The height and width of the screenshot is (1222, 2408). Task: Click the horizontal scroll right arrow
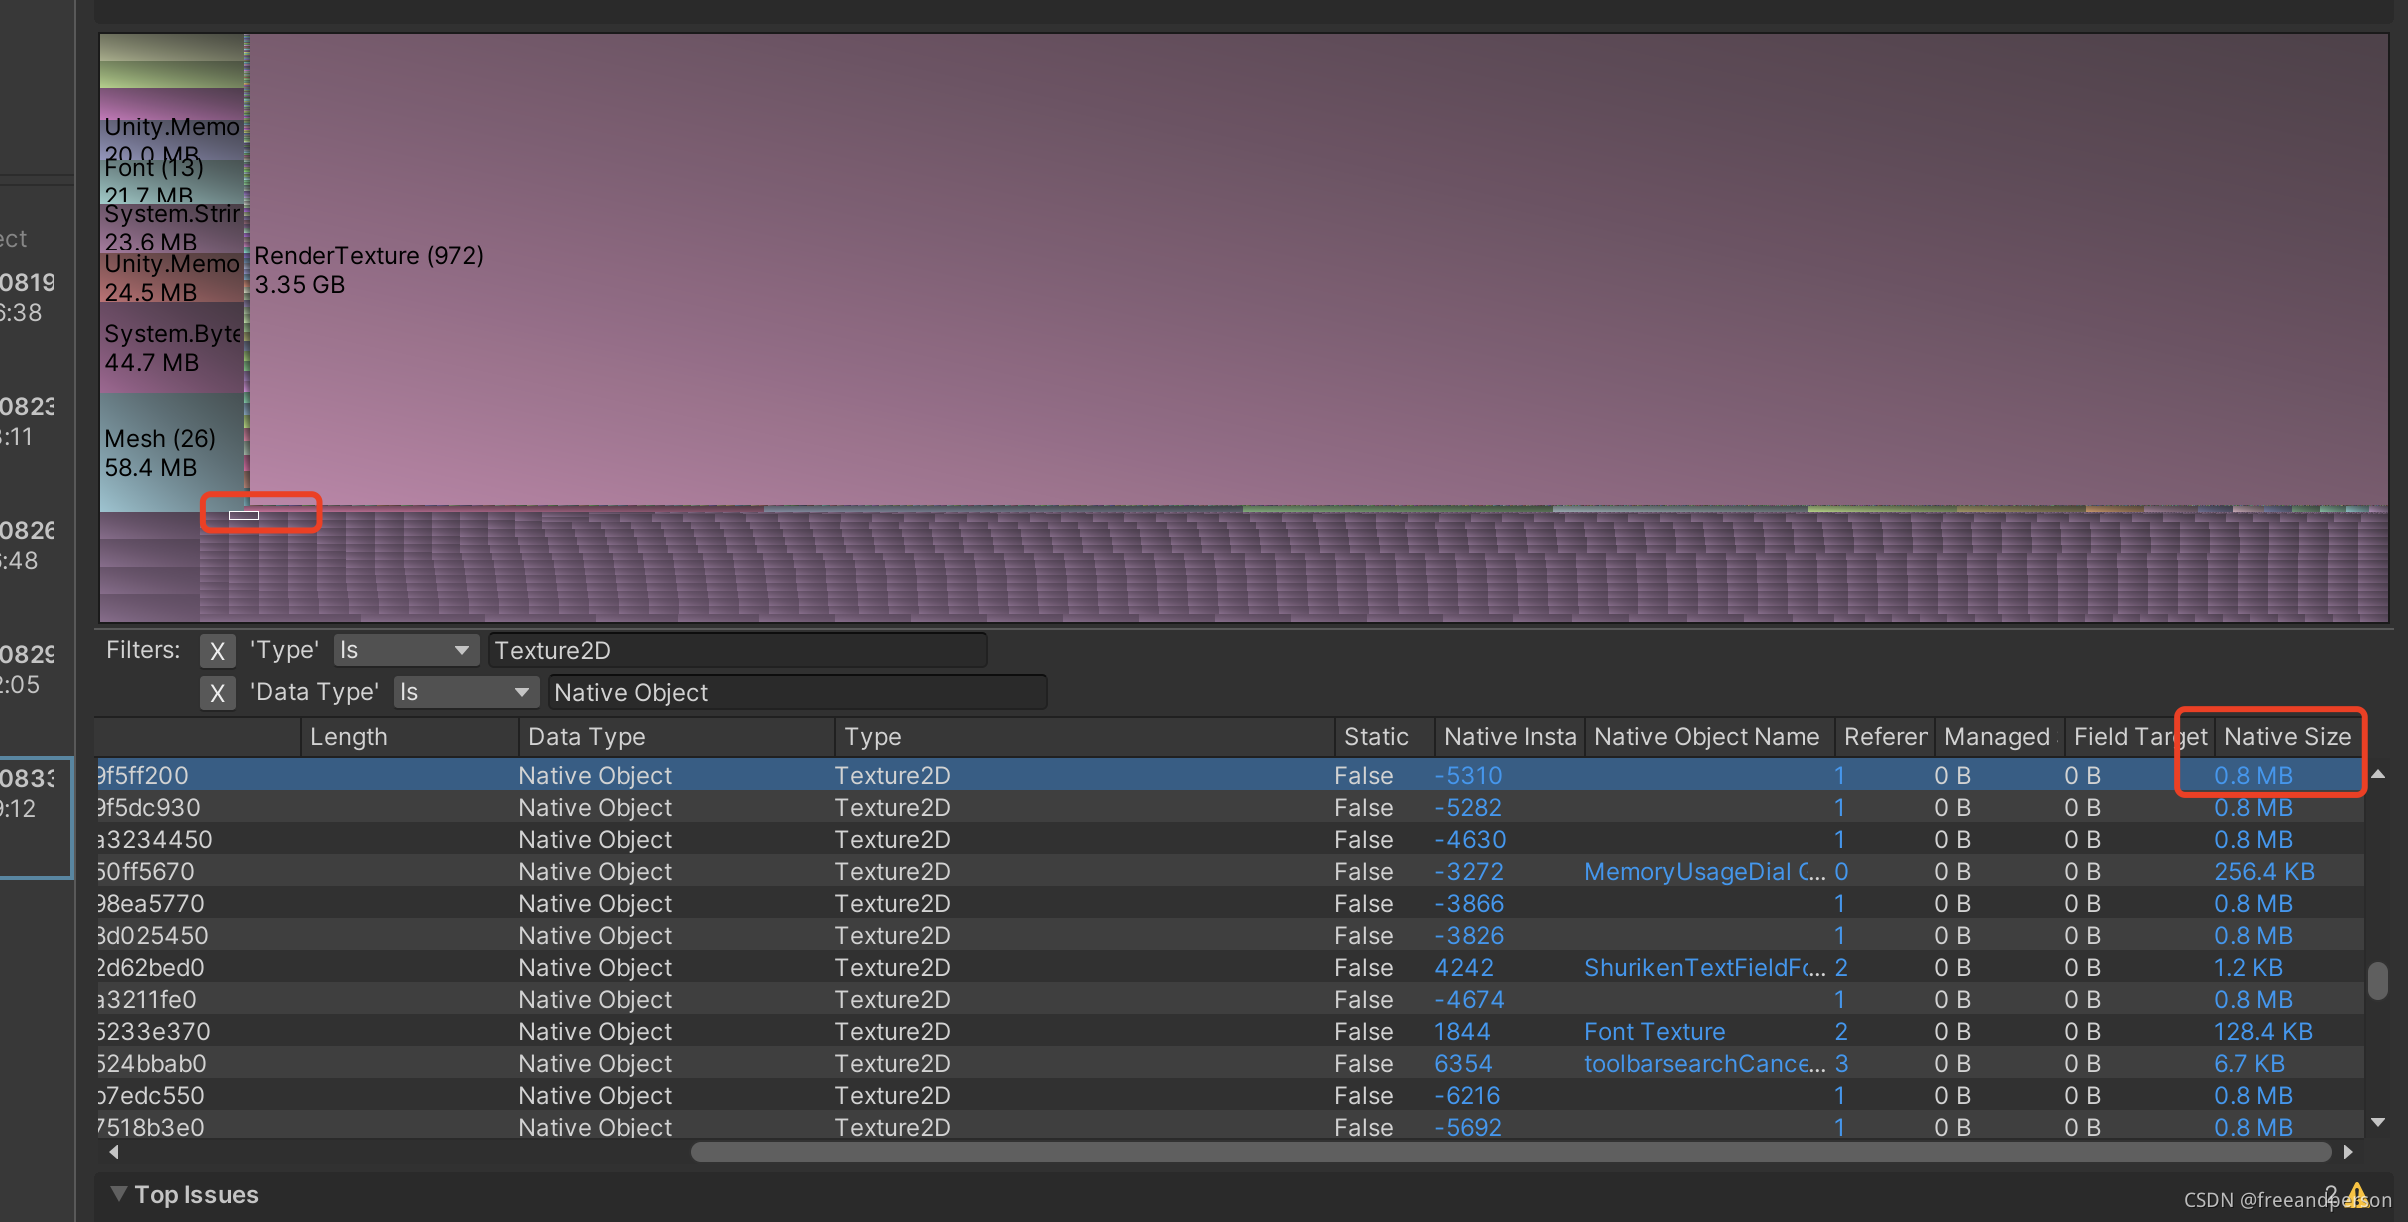click(2348, 1152)
